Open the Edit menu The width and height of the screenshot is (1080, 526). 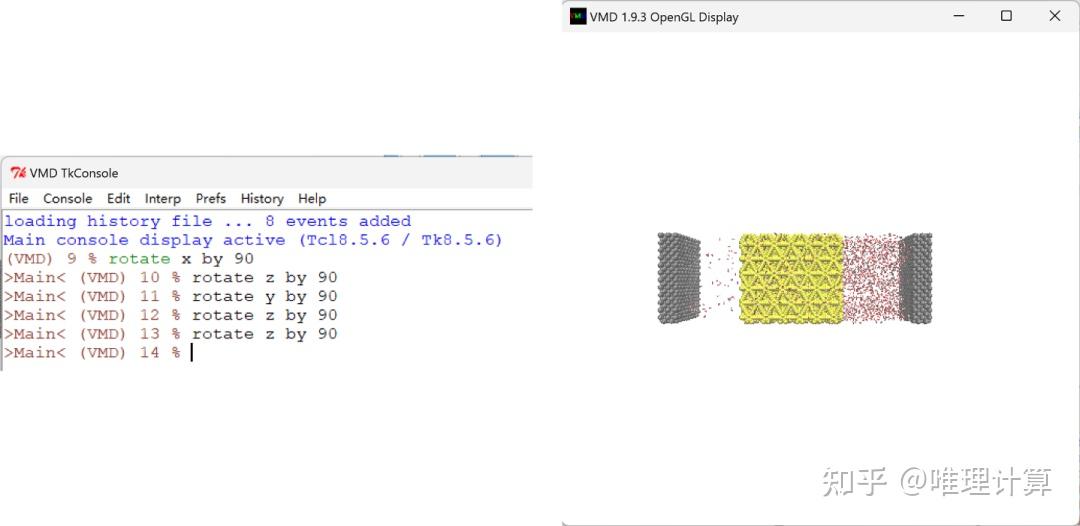coord(118,198)
